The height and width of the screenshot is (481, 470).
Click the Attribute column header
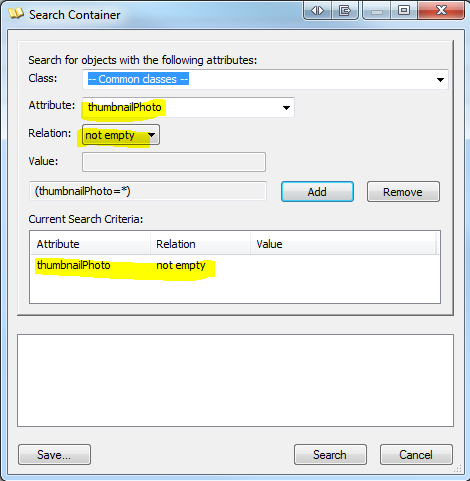90,244
